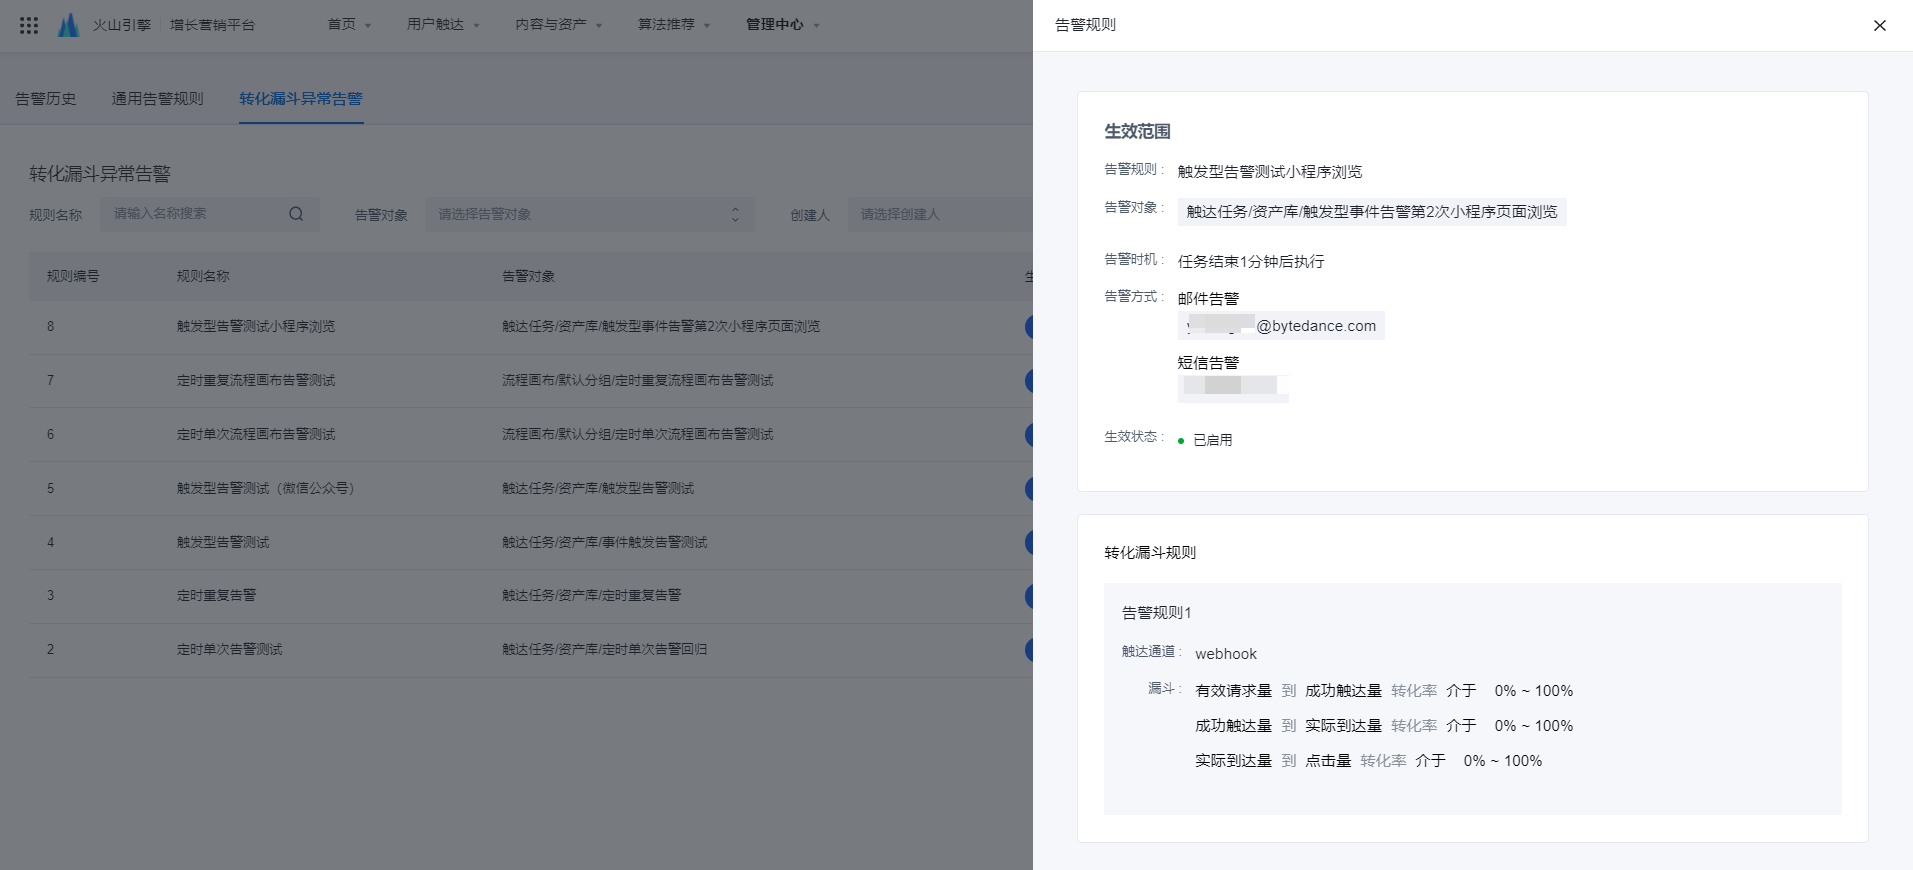Open the 内容与资产 menu
The height and width of the screenshot is (870, 1913).
point(558,25)
